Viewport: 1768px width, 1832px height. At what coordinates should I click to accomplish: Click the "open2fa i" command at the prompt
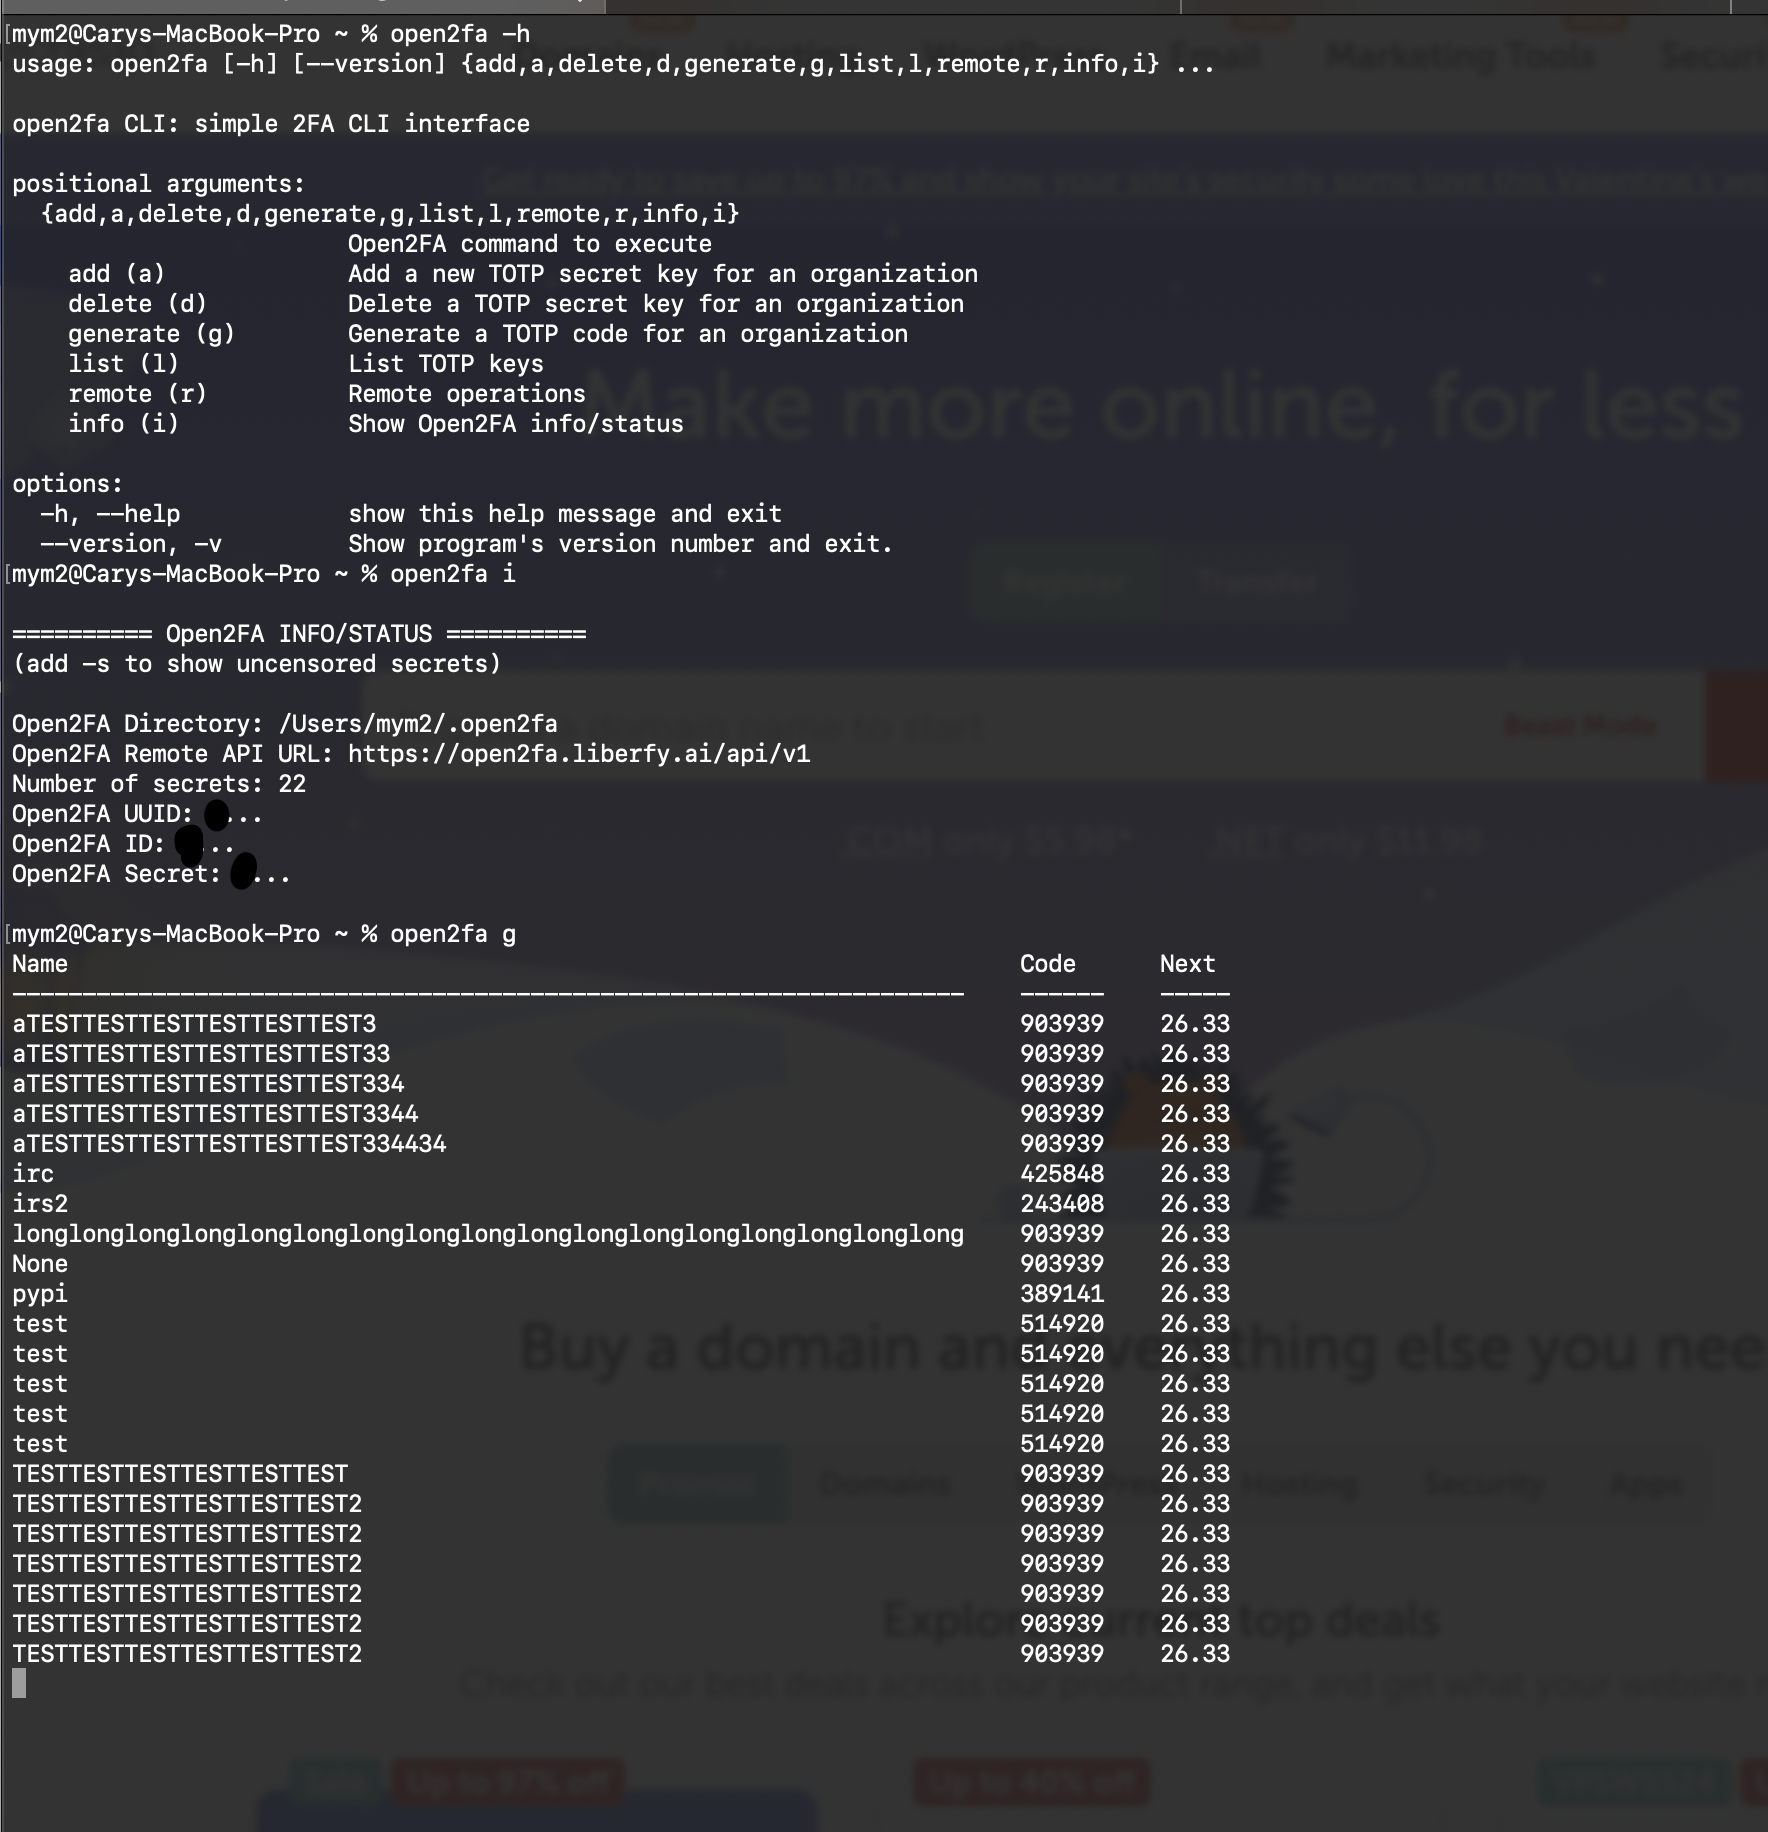click(453, 574)
